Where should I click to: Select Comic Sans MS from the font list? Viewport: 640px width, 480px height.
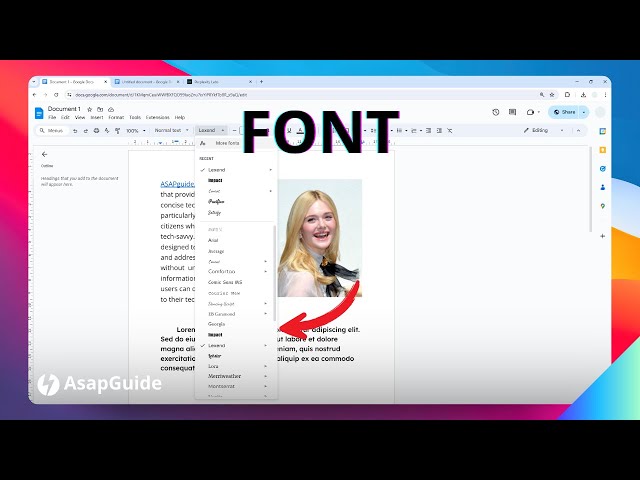coord(225,282)
